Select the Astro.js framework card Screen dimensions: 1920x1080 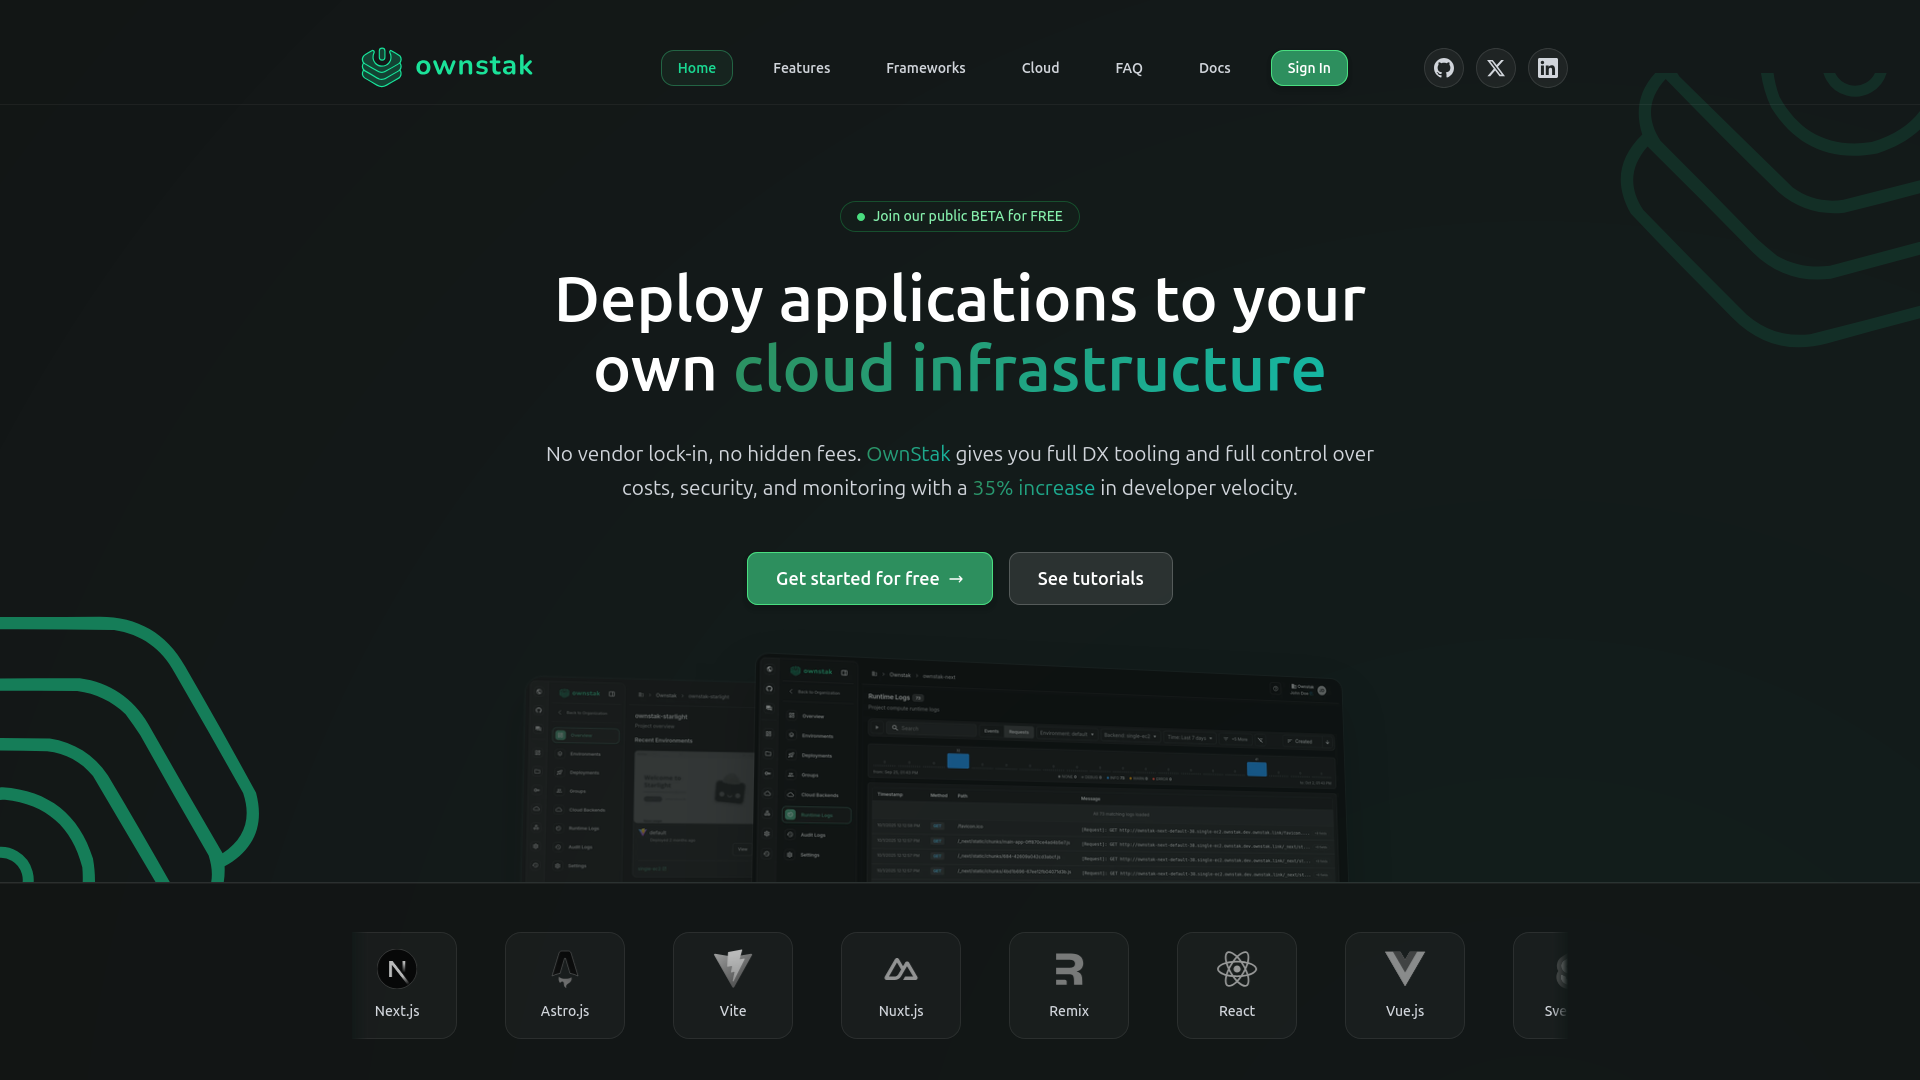(x=565, y=985)
